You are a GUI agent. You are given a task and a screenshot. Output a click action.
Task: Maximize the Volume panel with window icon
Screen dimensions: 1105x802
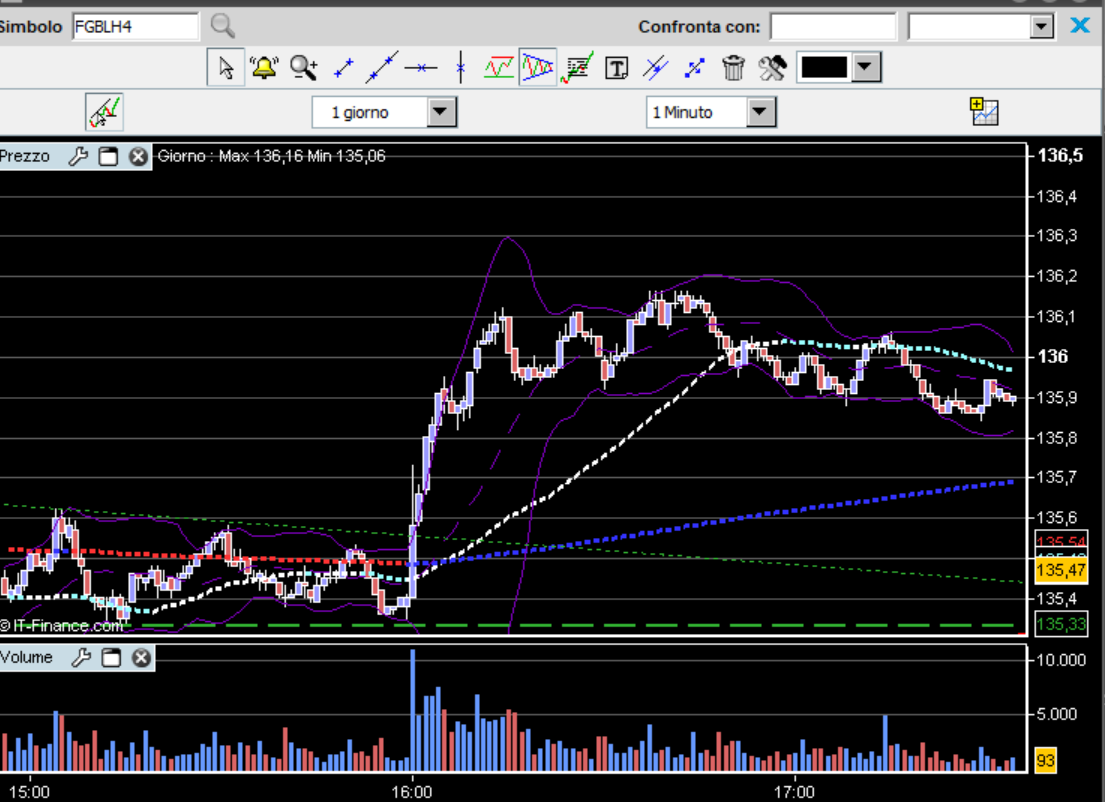[111, 658]
